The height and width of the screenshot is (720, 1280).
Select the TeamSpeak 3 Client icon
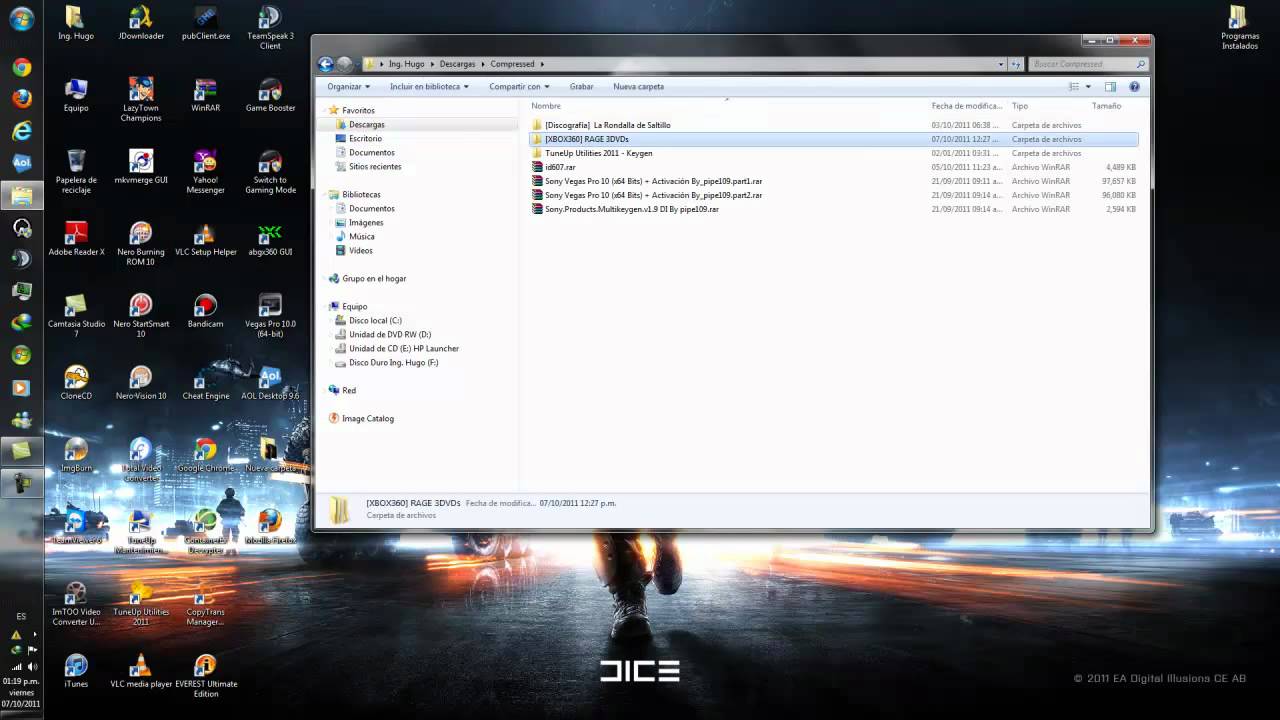pyautogui.click(x=270, y=26)
